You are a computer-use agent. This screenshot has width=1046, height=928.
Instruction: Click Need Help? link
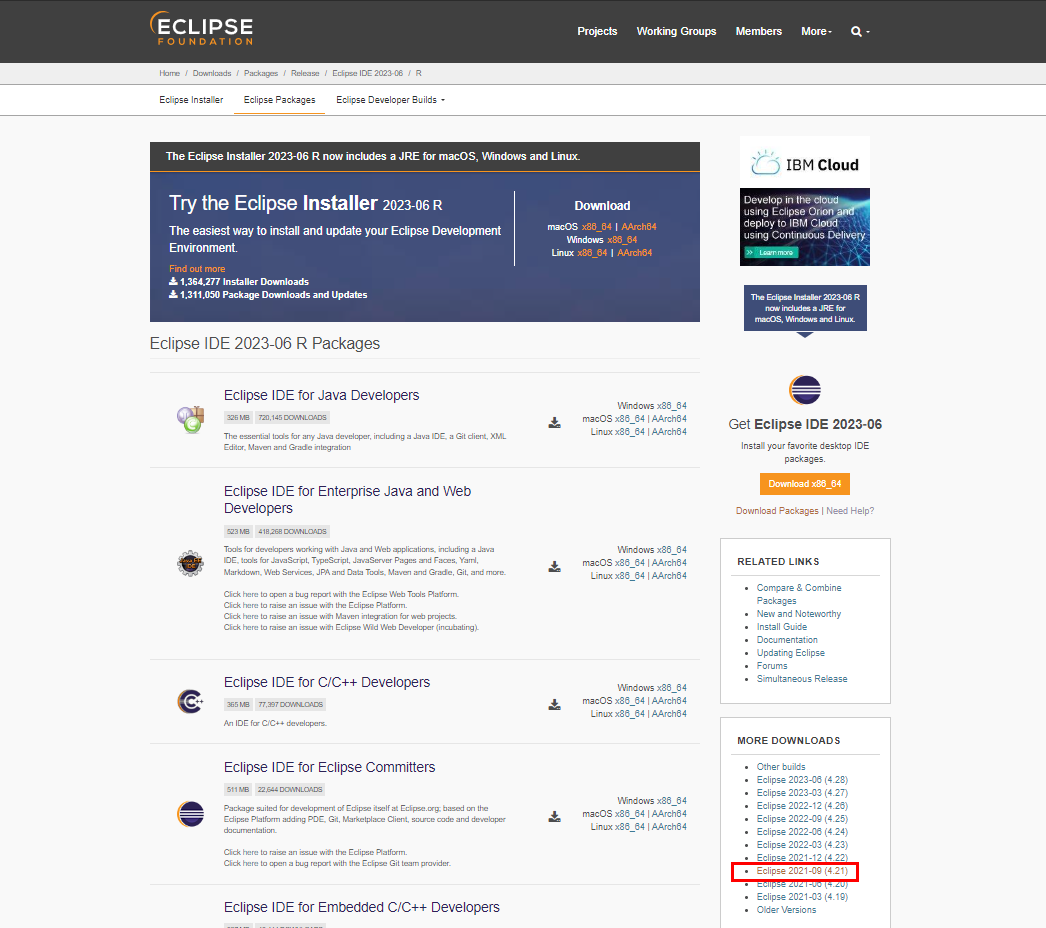(x=850, y=511)
